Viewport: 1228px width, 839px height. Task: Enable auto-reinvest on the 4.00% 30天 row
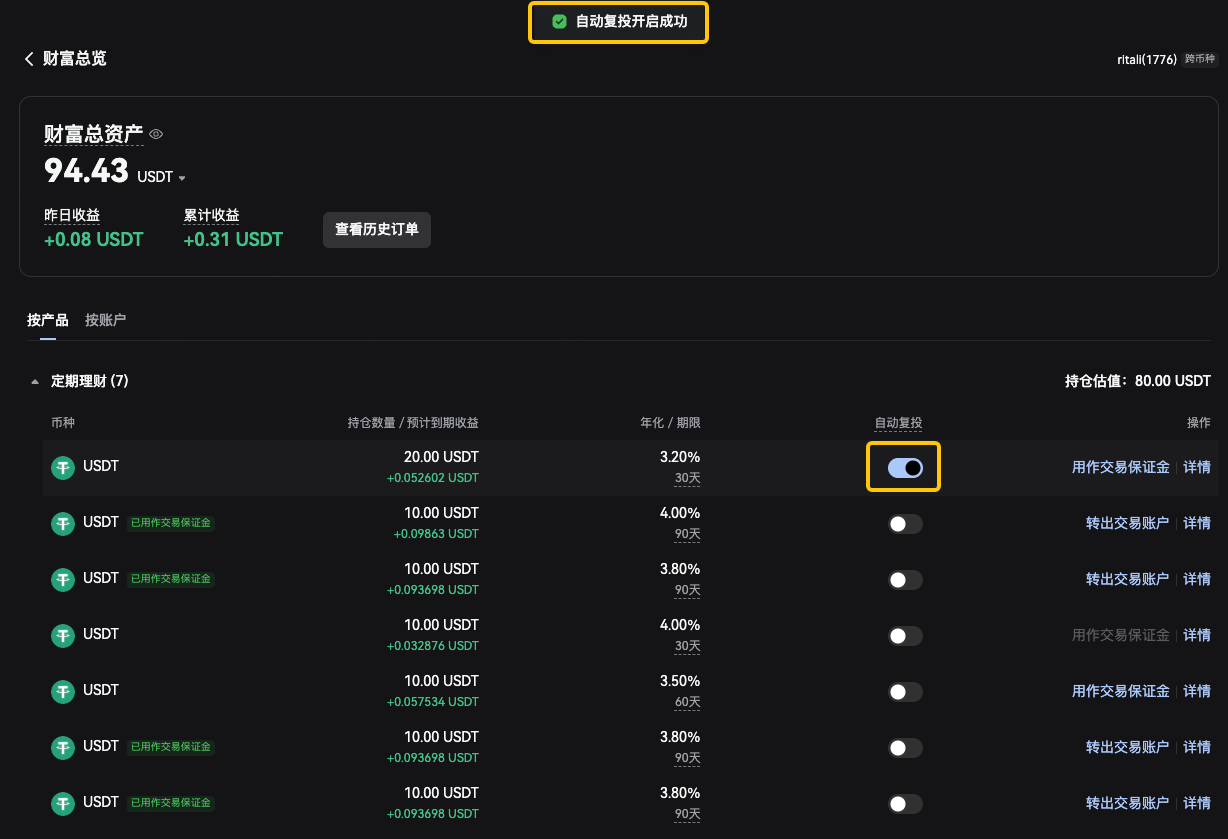coord(905,635)
